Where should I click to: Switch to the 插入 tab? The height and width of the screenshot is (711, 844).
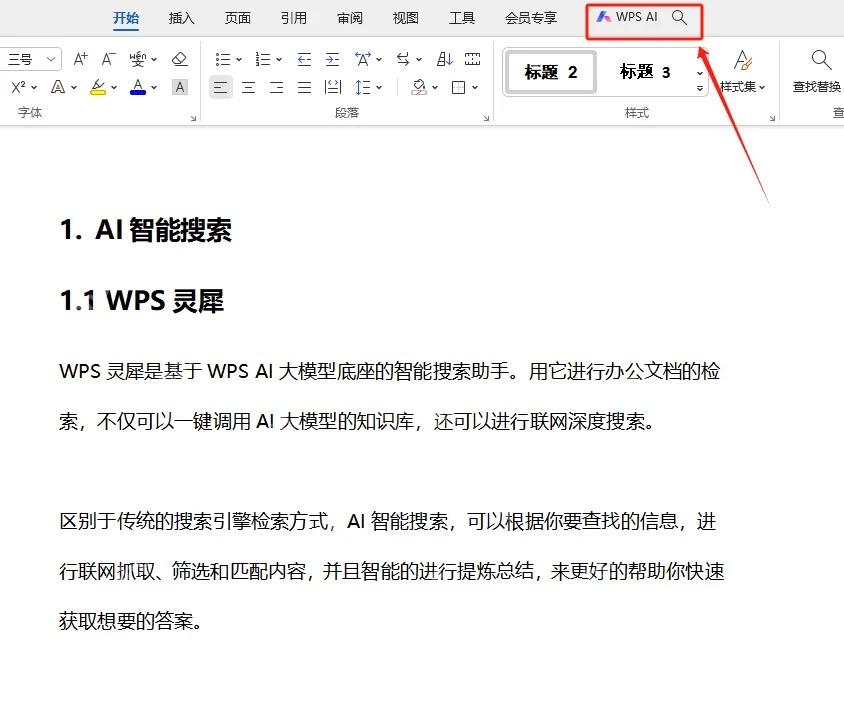pos(181,18)
